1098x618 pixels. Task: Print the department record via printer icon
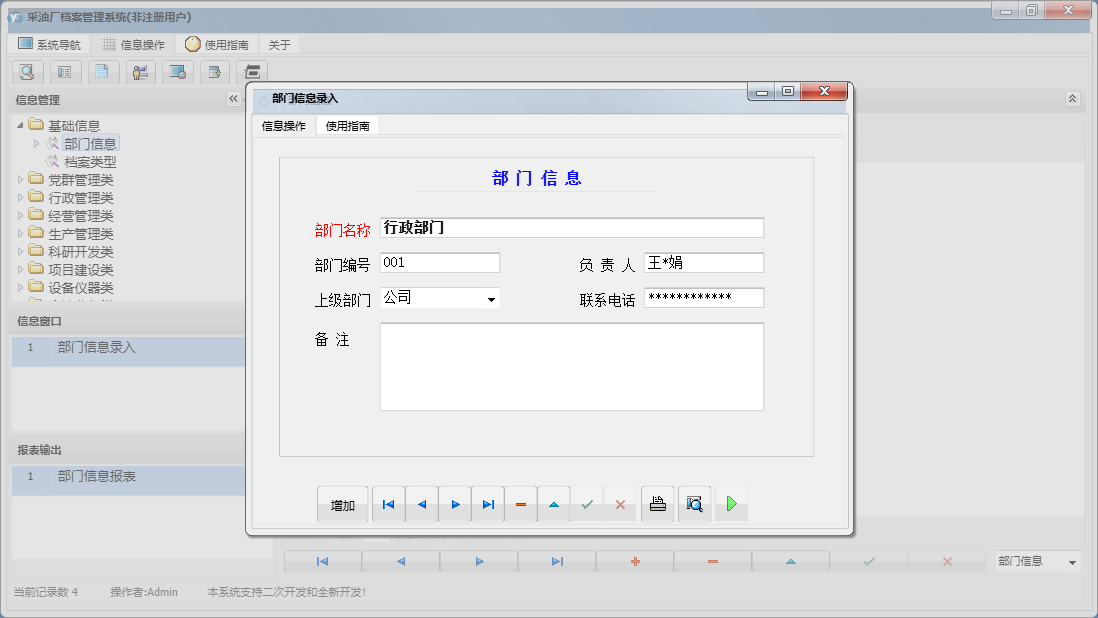click(x=657, y=504)
